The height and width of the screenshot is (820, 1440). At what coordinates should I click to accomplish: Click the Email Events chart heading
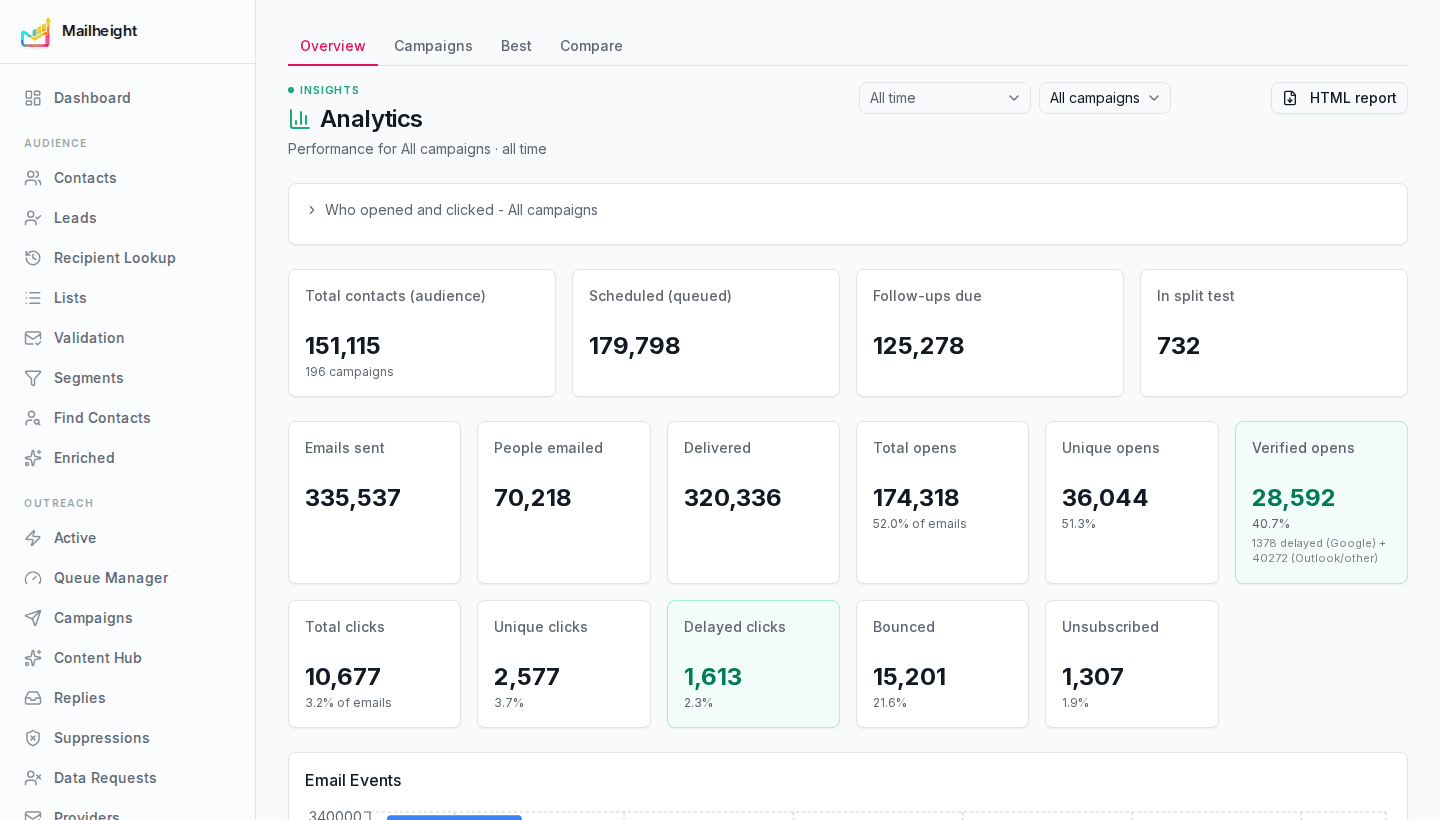coord(353,780)
